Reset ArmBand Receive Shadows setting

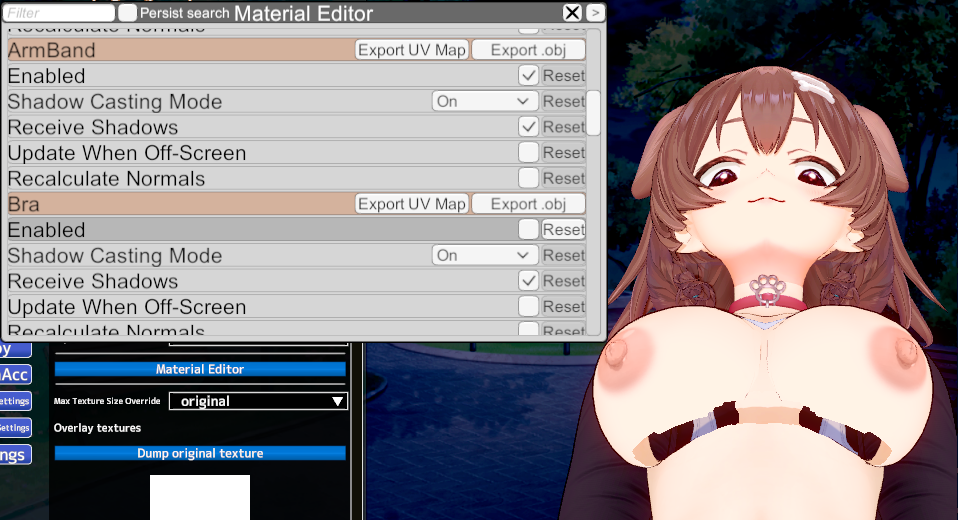564,127
